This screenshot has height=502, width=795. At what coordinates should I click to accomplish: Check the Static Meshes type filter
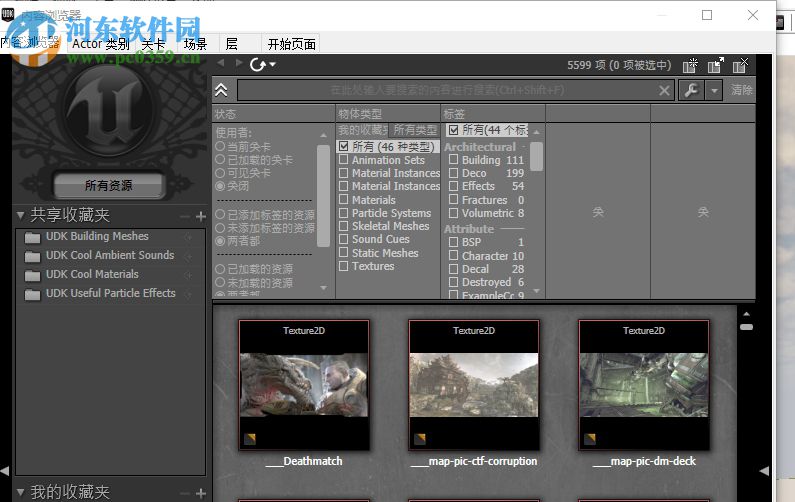coord(344,252)
